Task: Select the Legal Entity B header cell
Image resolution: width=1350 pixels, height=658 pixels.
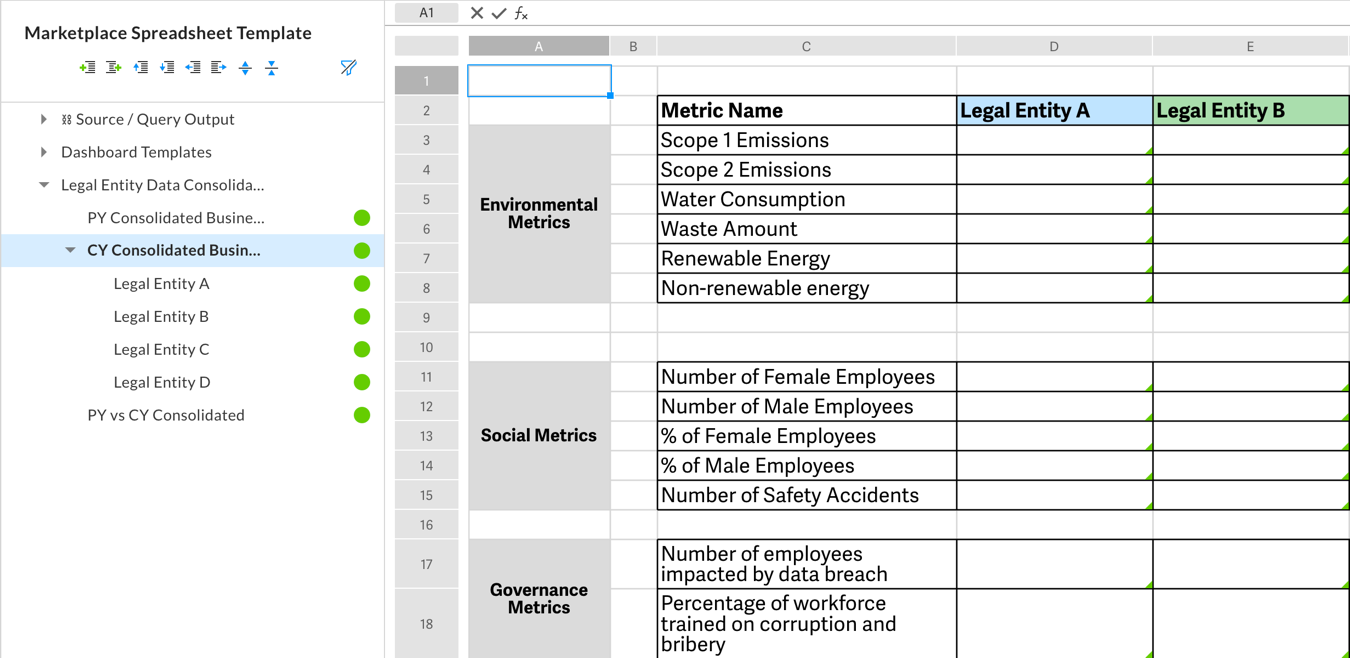Action: [1250, 110]
